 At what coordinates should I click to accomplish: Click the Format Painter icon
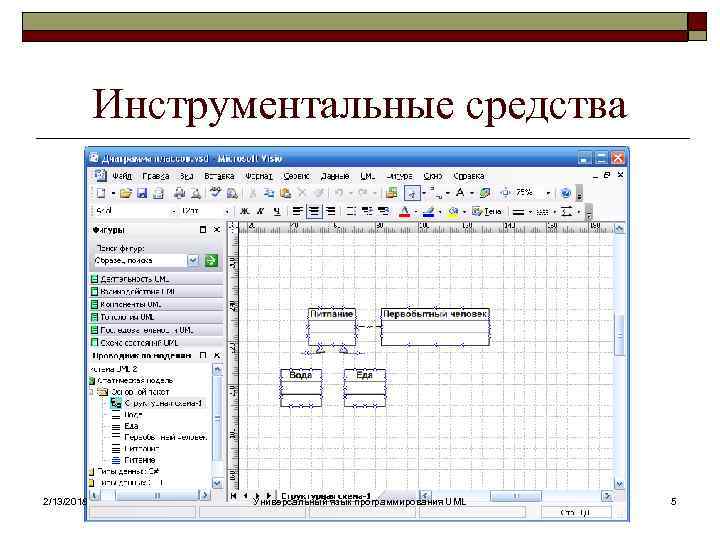coord(319,193)
